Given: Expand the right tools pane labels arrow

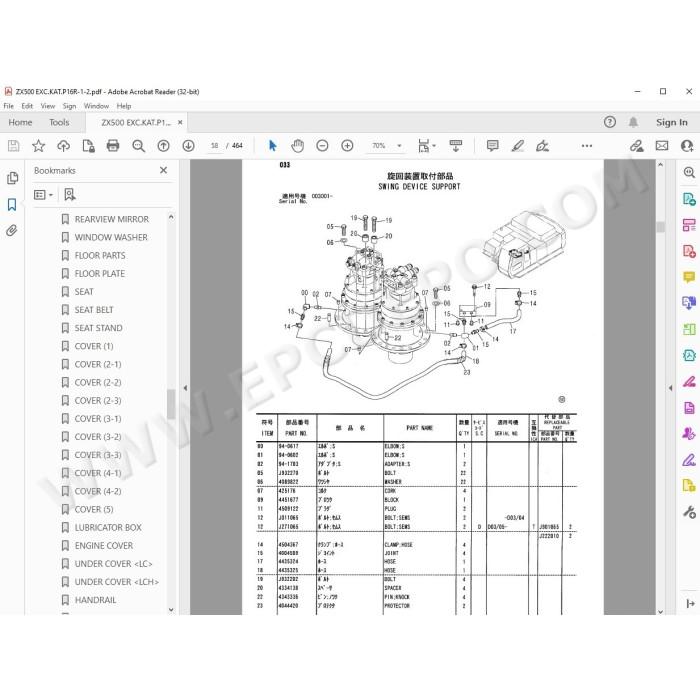Looking at the screenshot, I should coord(690,603).
